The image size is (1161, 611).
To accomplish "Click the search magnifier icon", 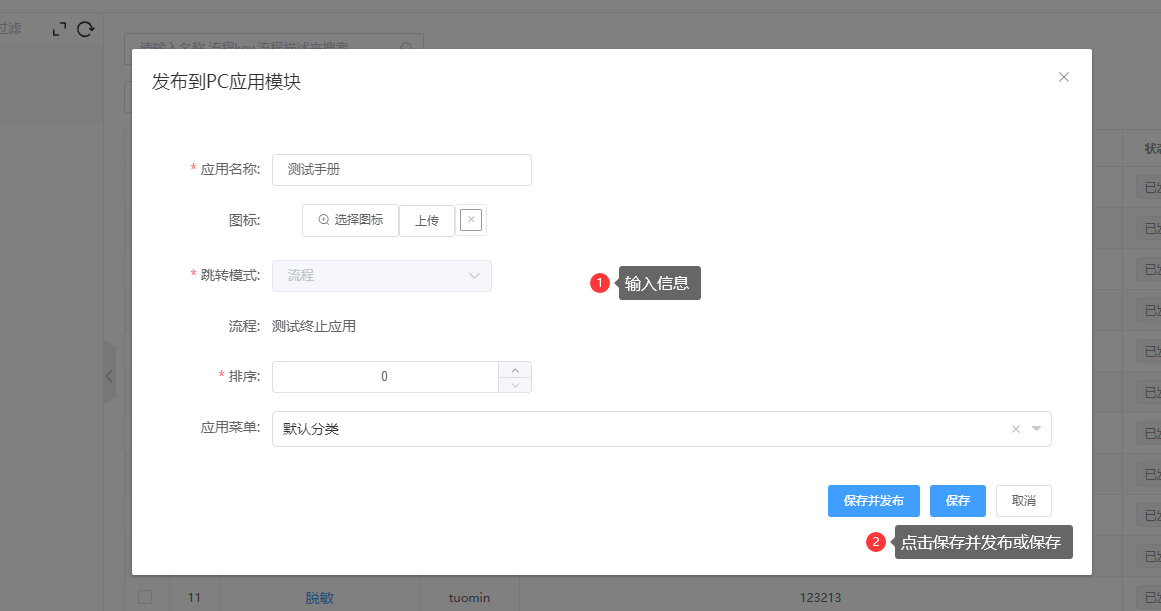I will click(407, 47).
